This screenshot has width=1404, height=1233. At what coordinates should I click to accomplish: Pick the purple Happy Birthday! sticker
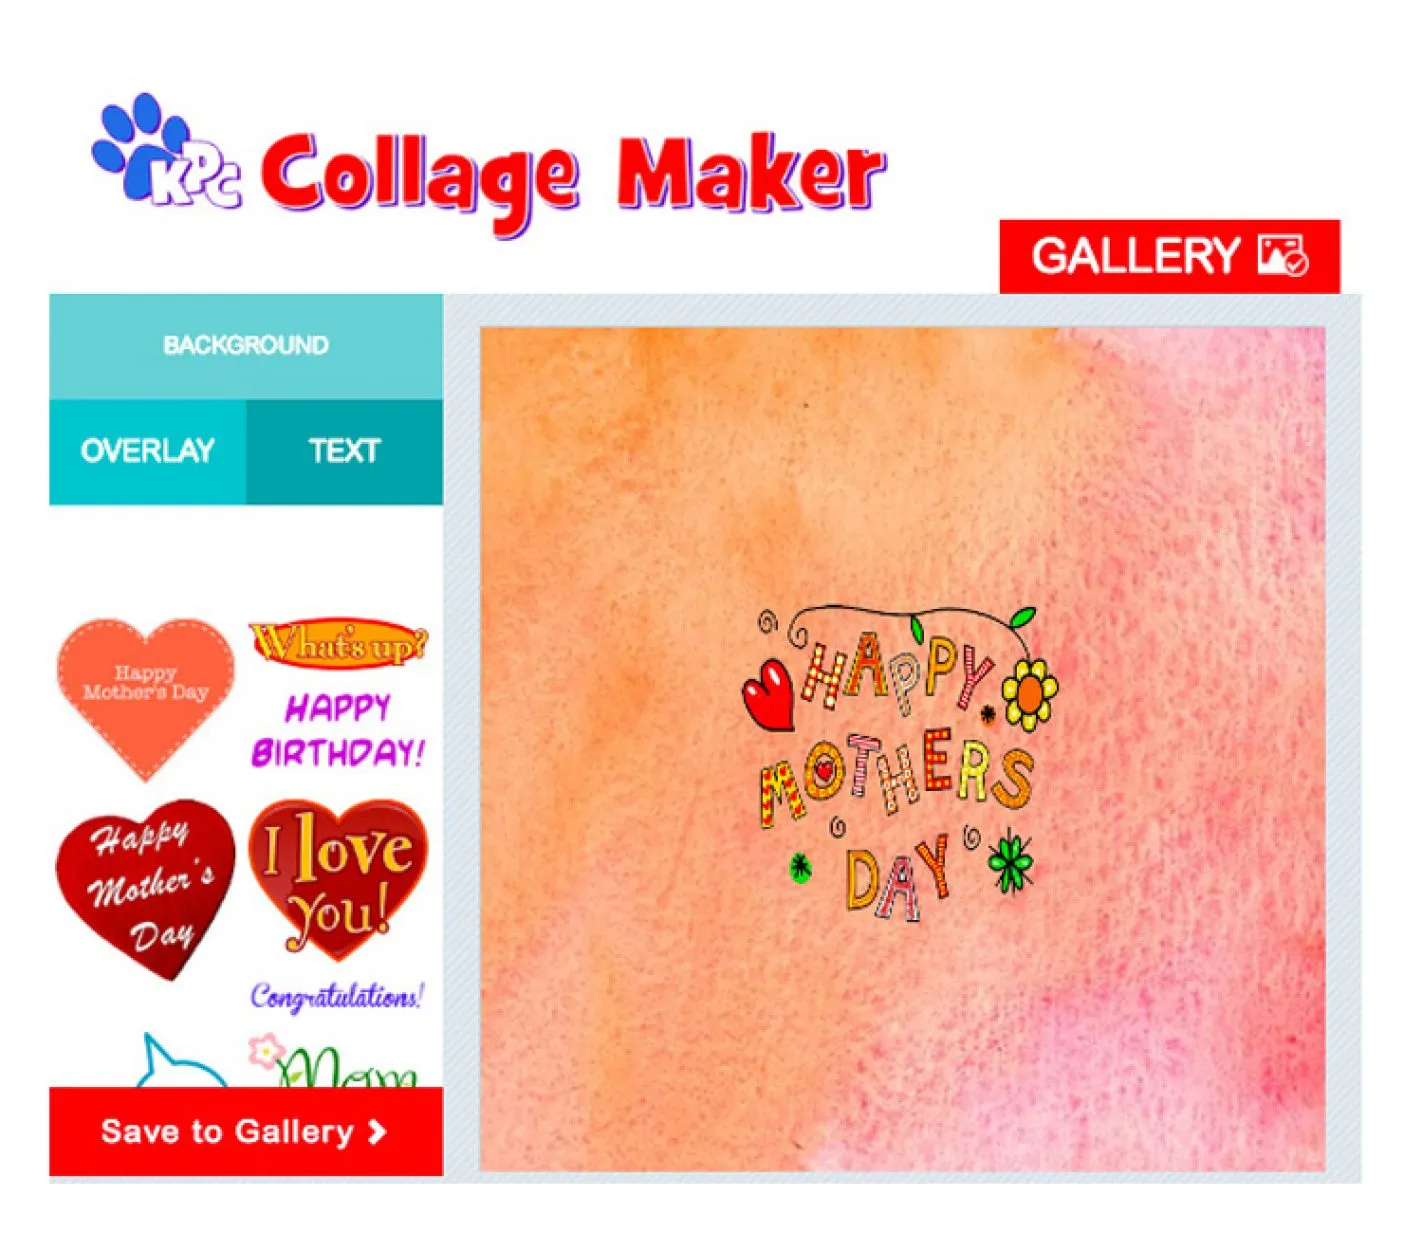coord(338,730)
